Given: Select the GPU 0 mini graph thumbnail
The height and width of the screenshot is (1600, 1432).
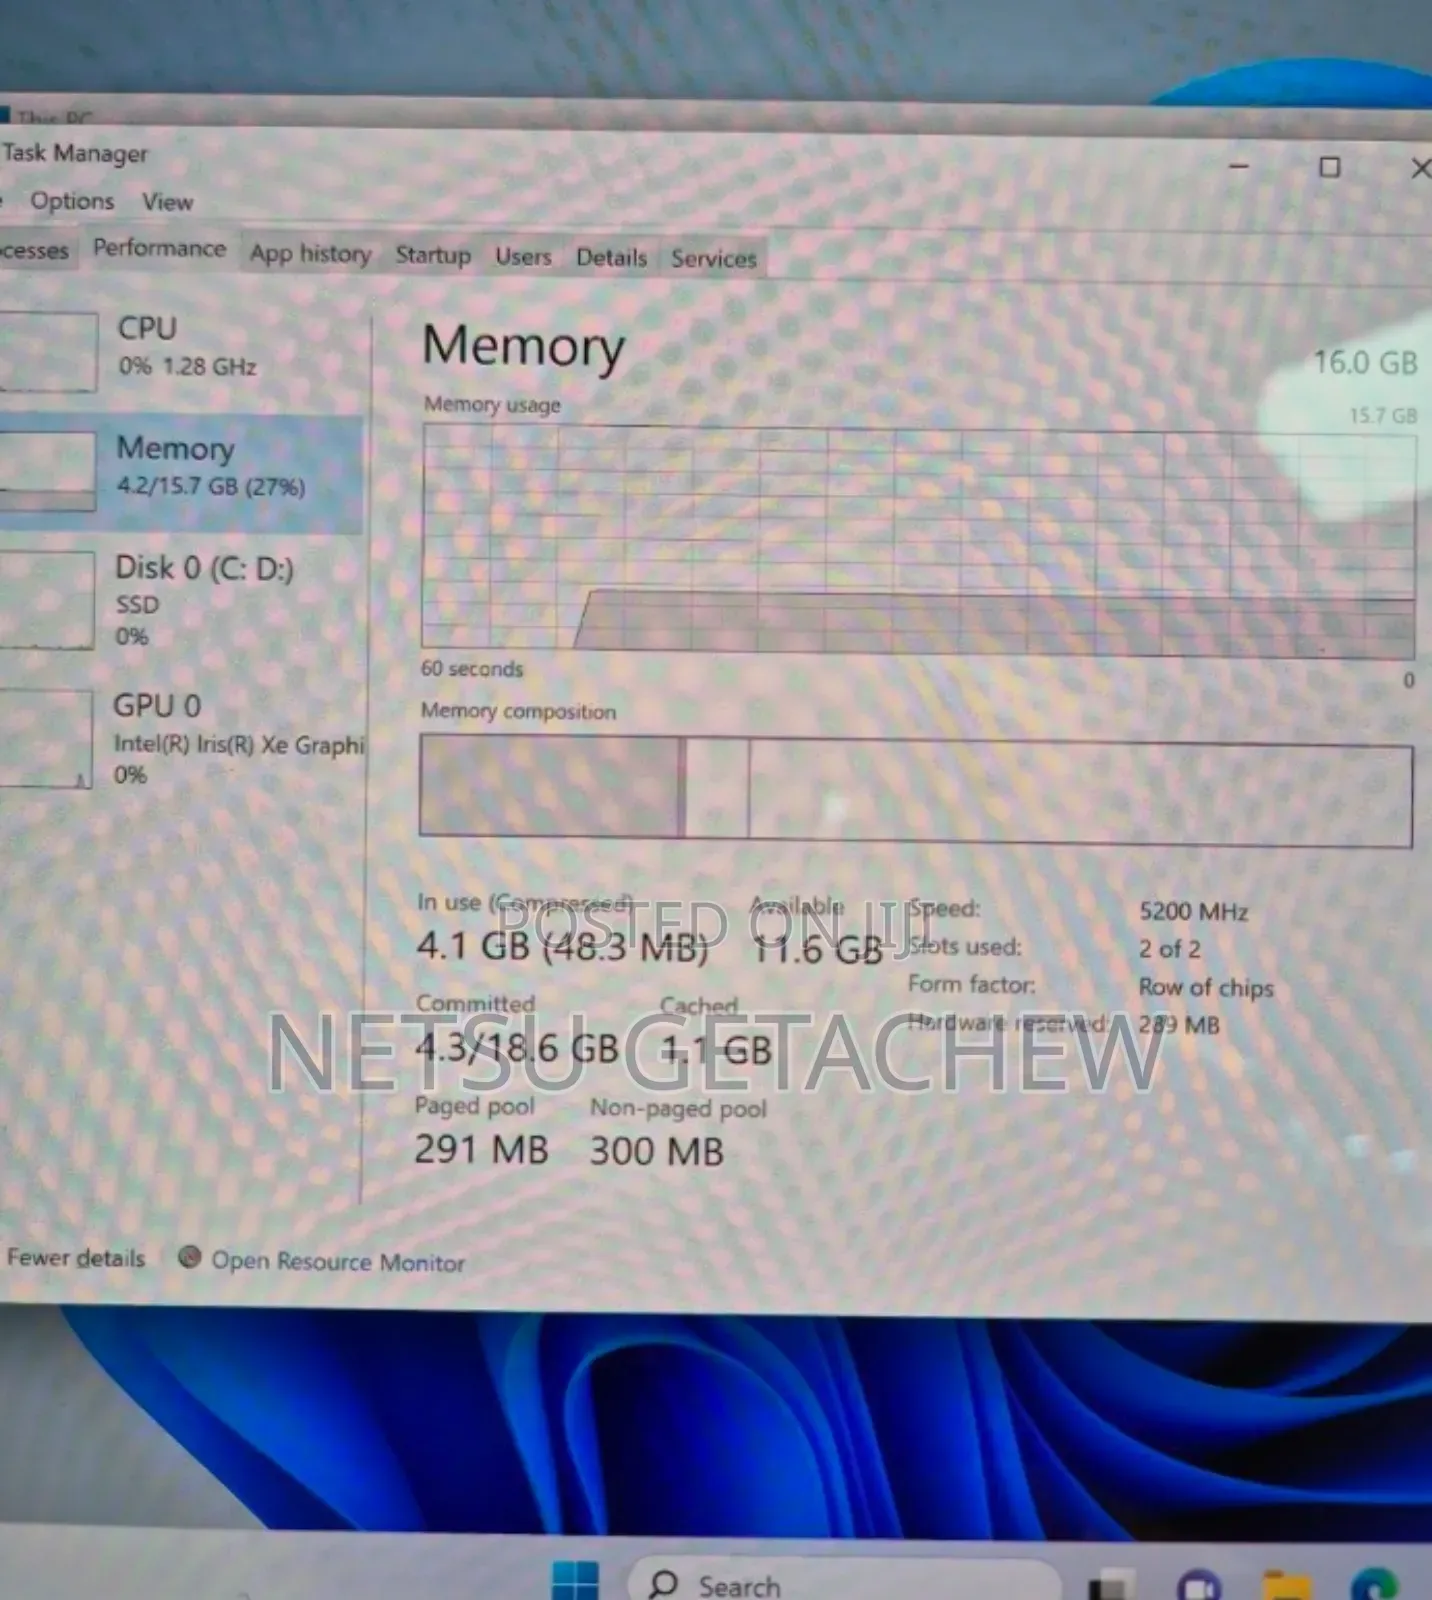Looking at the screenshot, I should pyautogui.click(x=45, y=739).
